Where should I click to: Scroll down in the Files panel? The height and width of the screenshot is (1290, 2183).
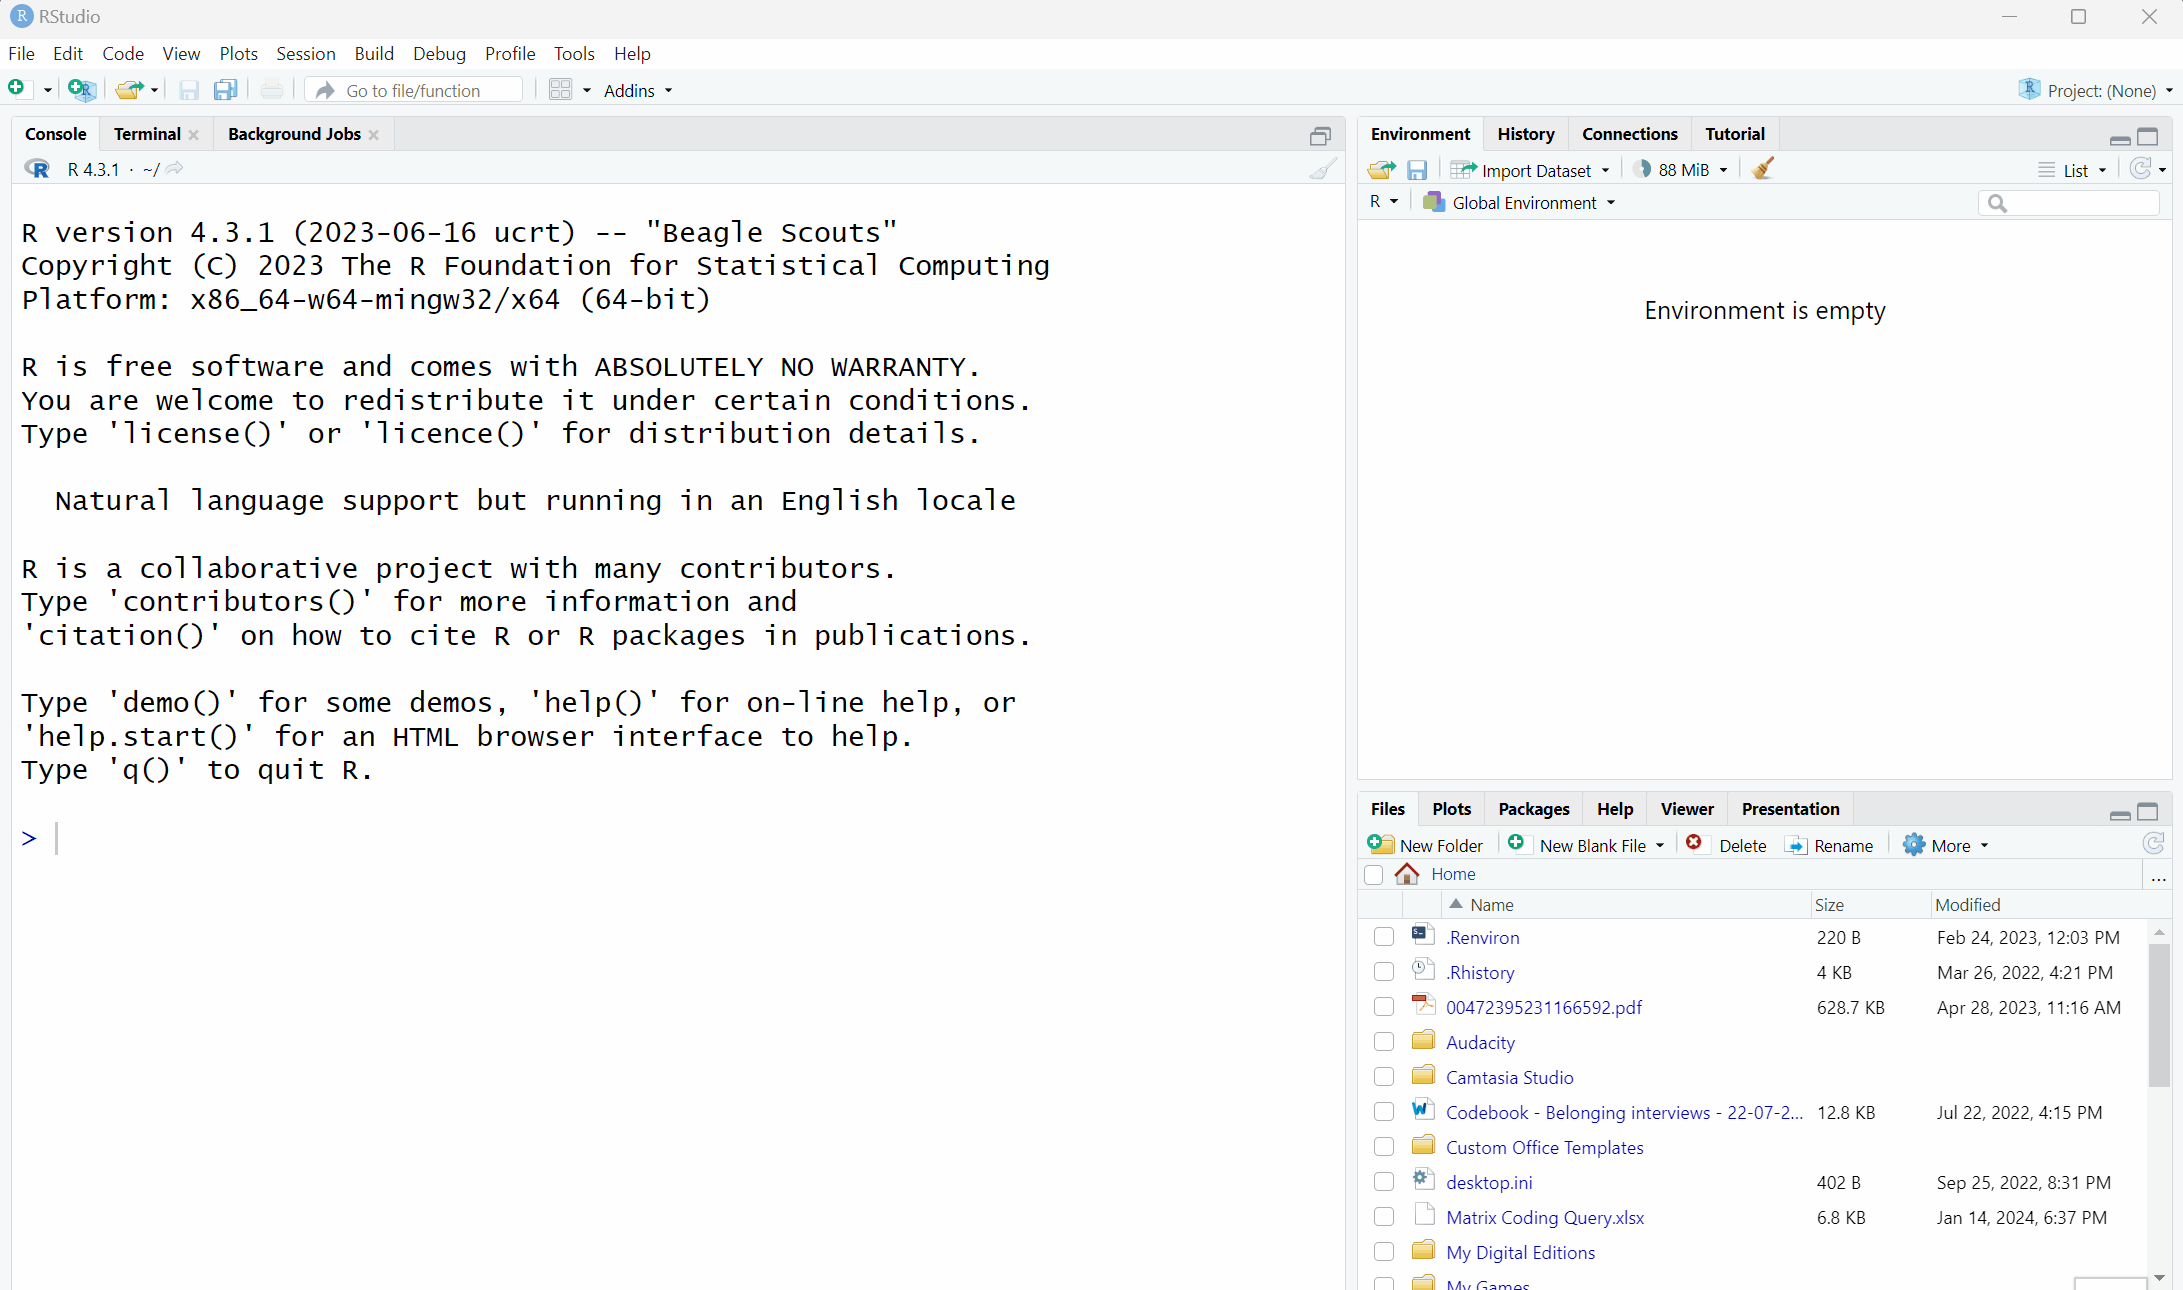(2162, 1278)
